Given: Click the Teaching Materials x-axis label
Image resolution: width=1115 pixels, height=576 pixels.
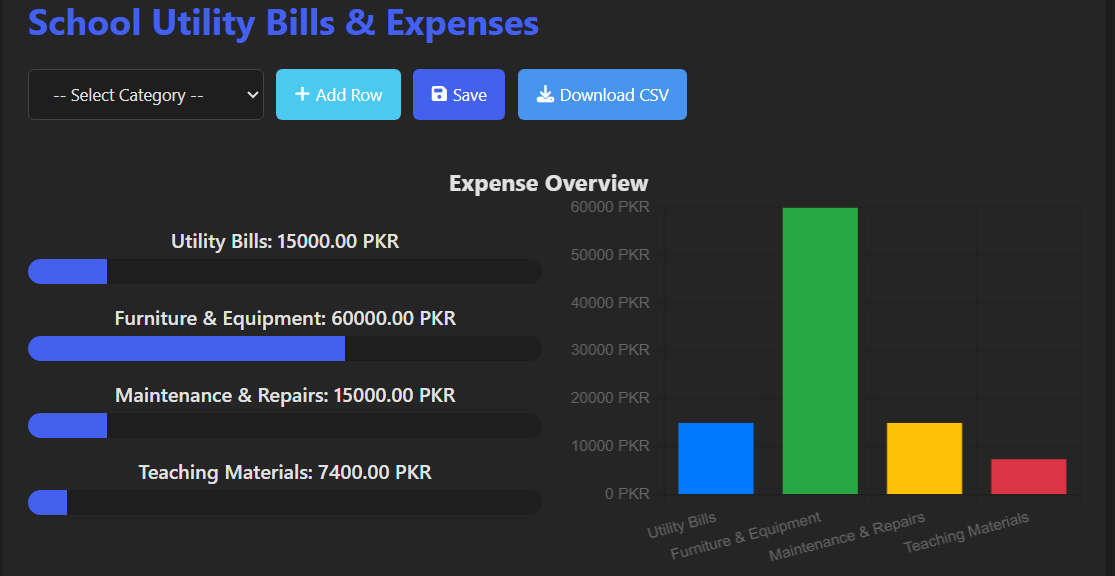Looking at the screenshot, I should pyautogui.click(x=967, y=533).
